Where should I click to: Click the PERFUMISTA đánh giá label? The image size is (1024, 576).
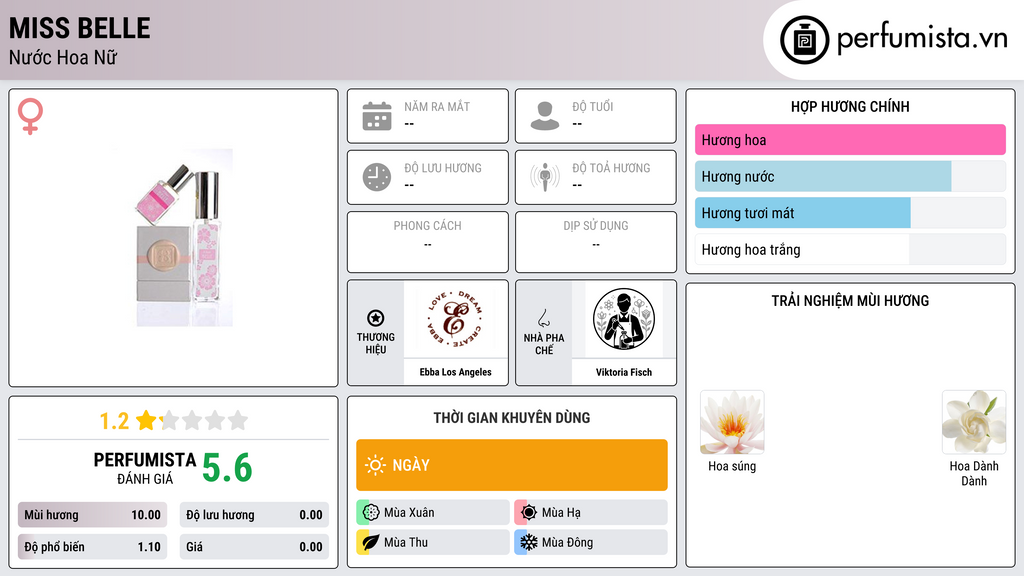[145, 468]
